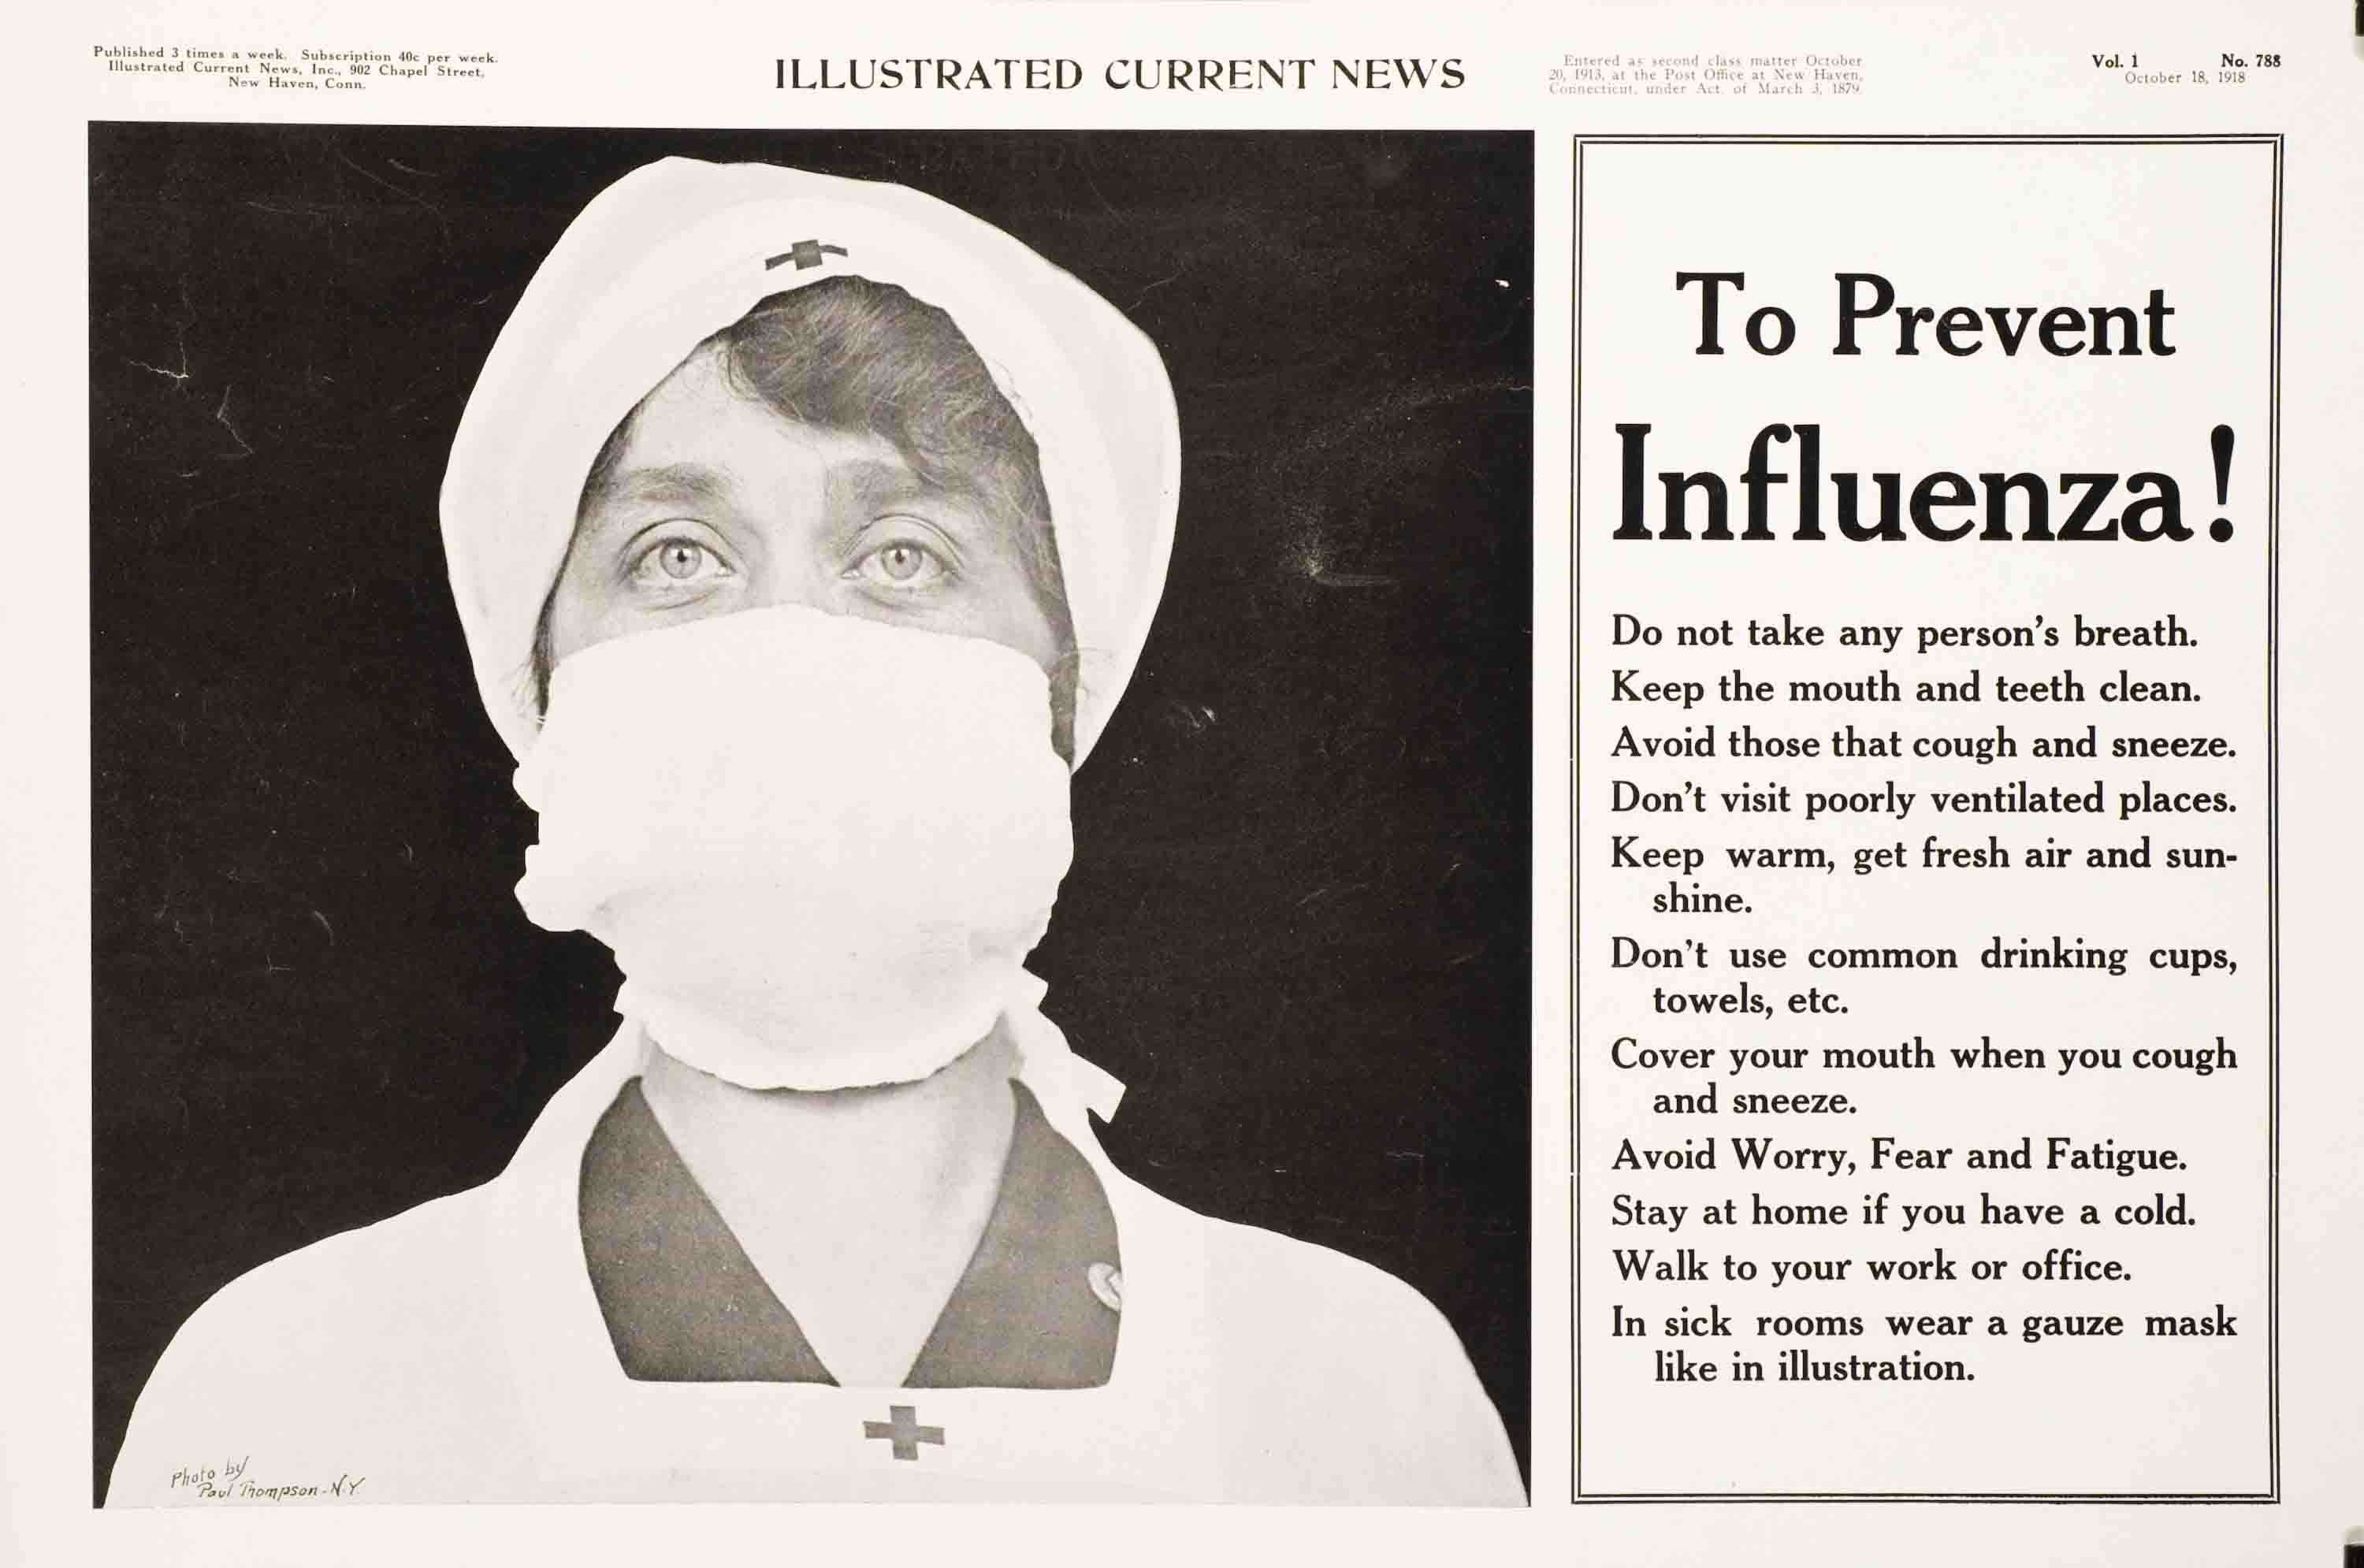Screen dimensions: 2364x1568
Task: Click the 'Entered as second class matter' notice
Action: point(1705,75)
